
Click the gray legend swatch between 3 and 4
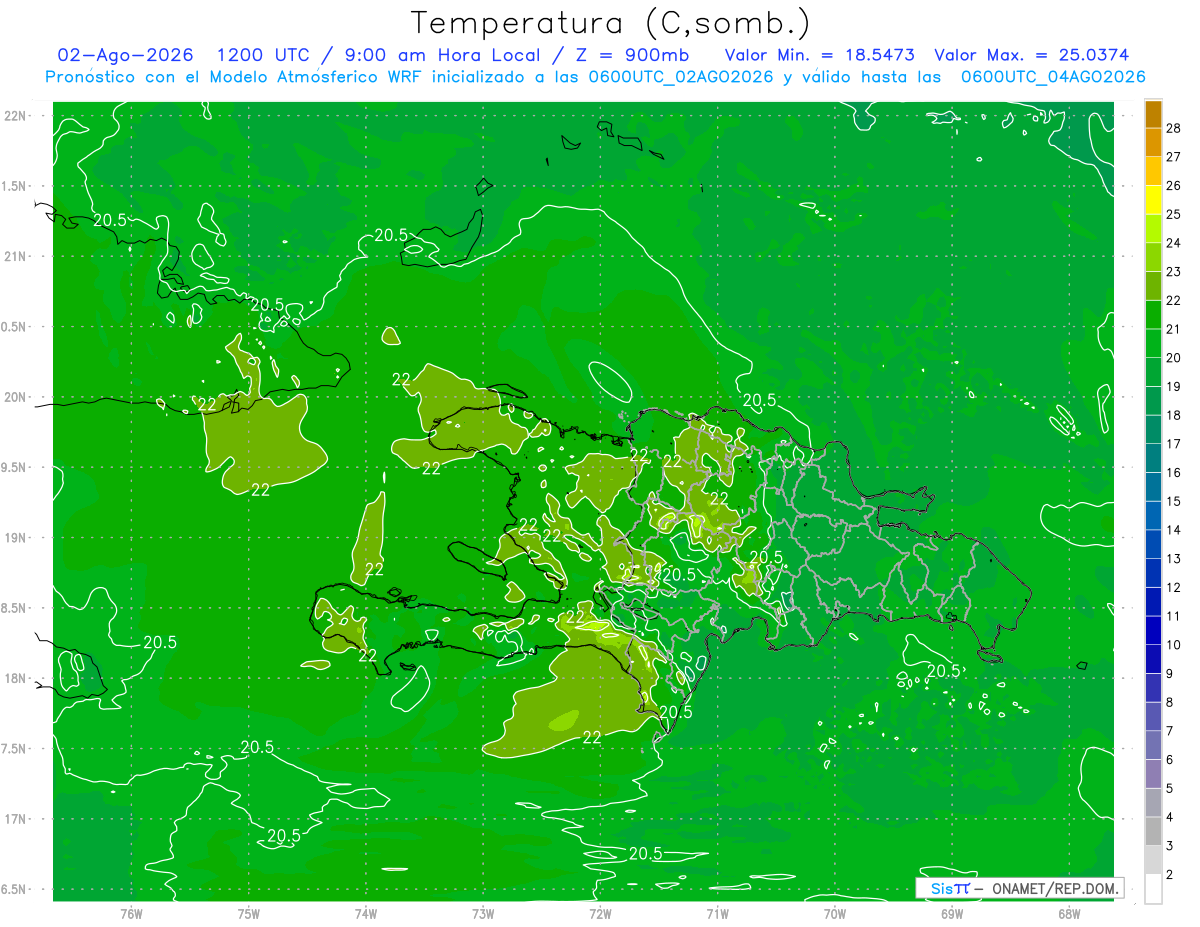pos(1154,831)
